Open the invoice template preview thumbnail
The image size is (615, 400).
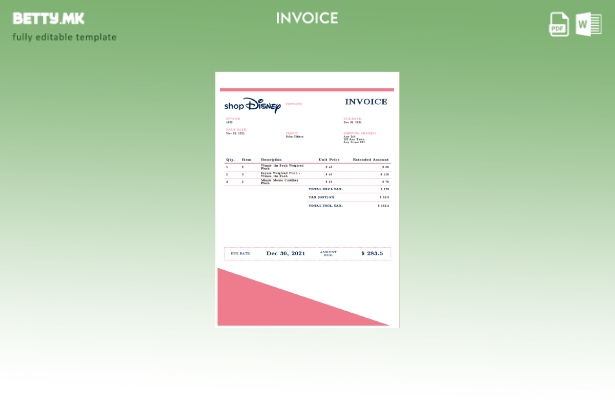coord(307,199)
